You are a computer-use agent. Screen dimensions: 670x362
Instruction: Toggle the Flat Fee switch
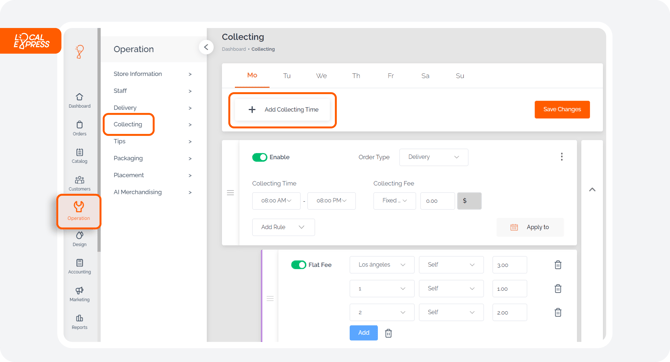coord(298,265)
